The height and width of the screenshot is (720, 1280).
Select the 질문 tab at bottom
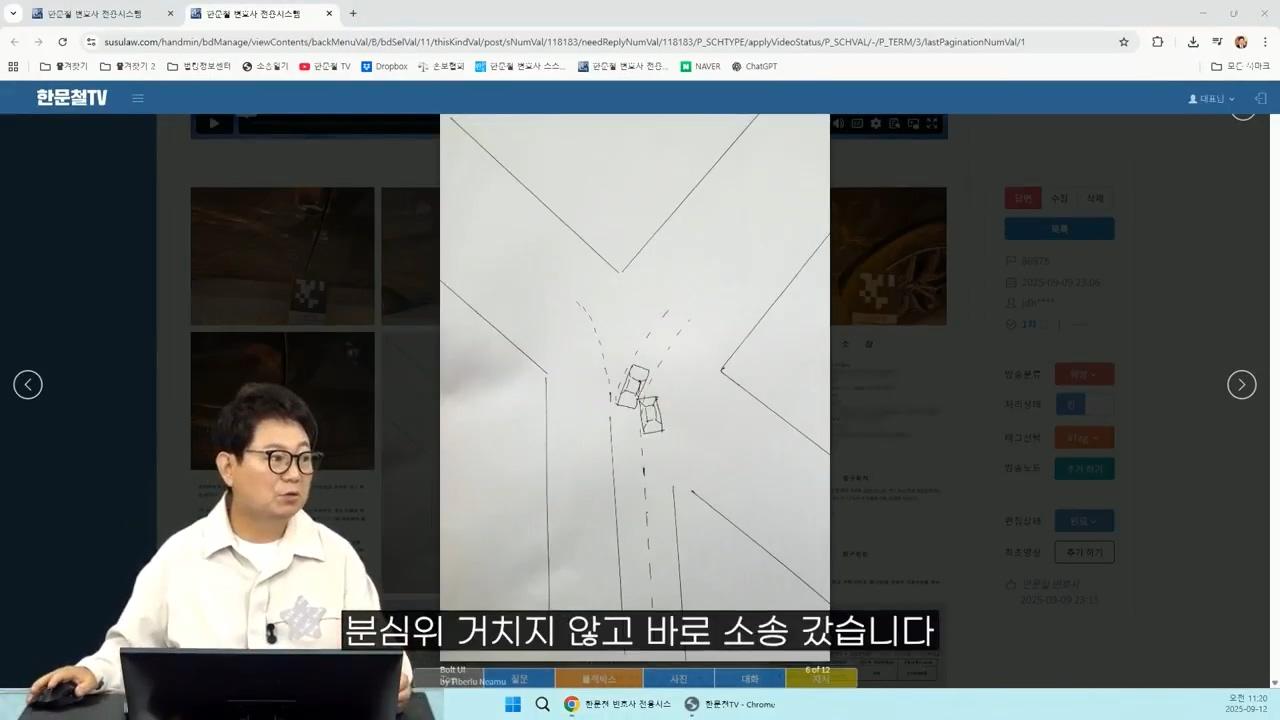tap(519, 679)
